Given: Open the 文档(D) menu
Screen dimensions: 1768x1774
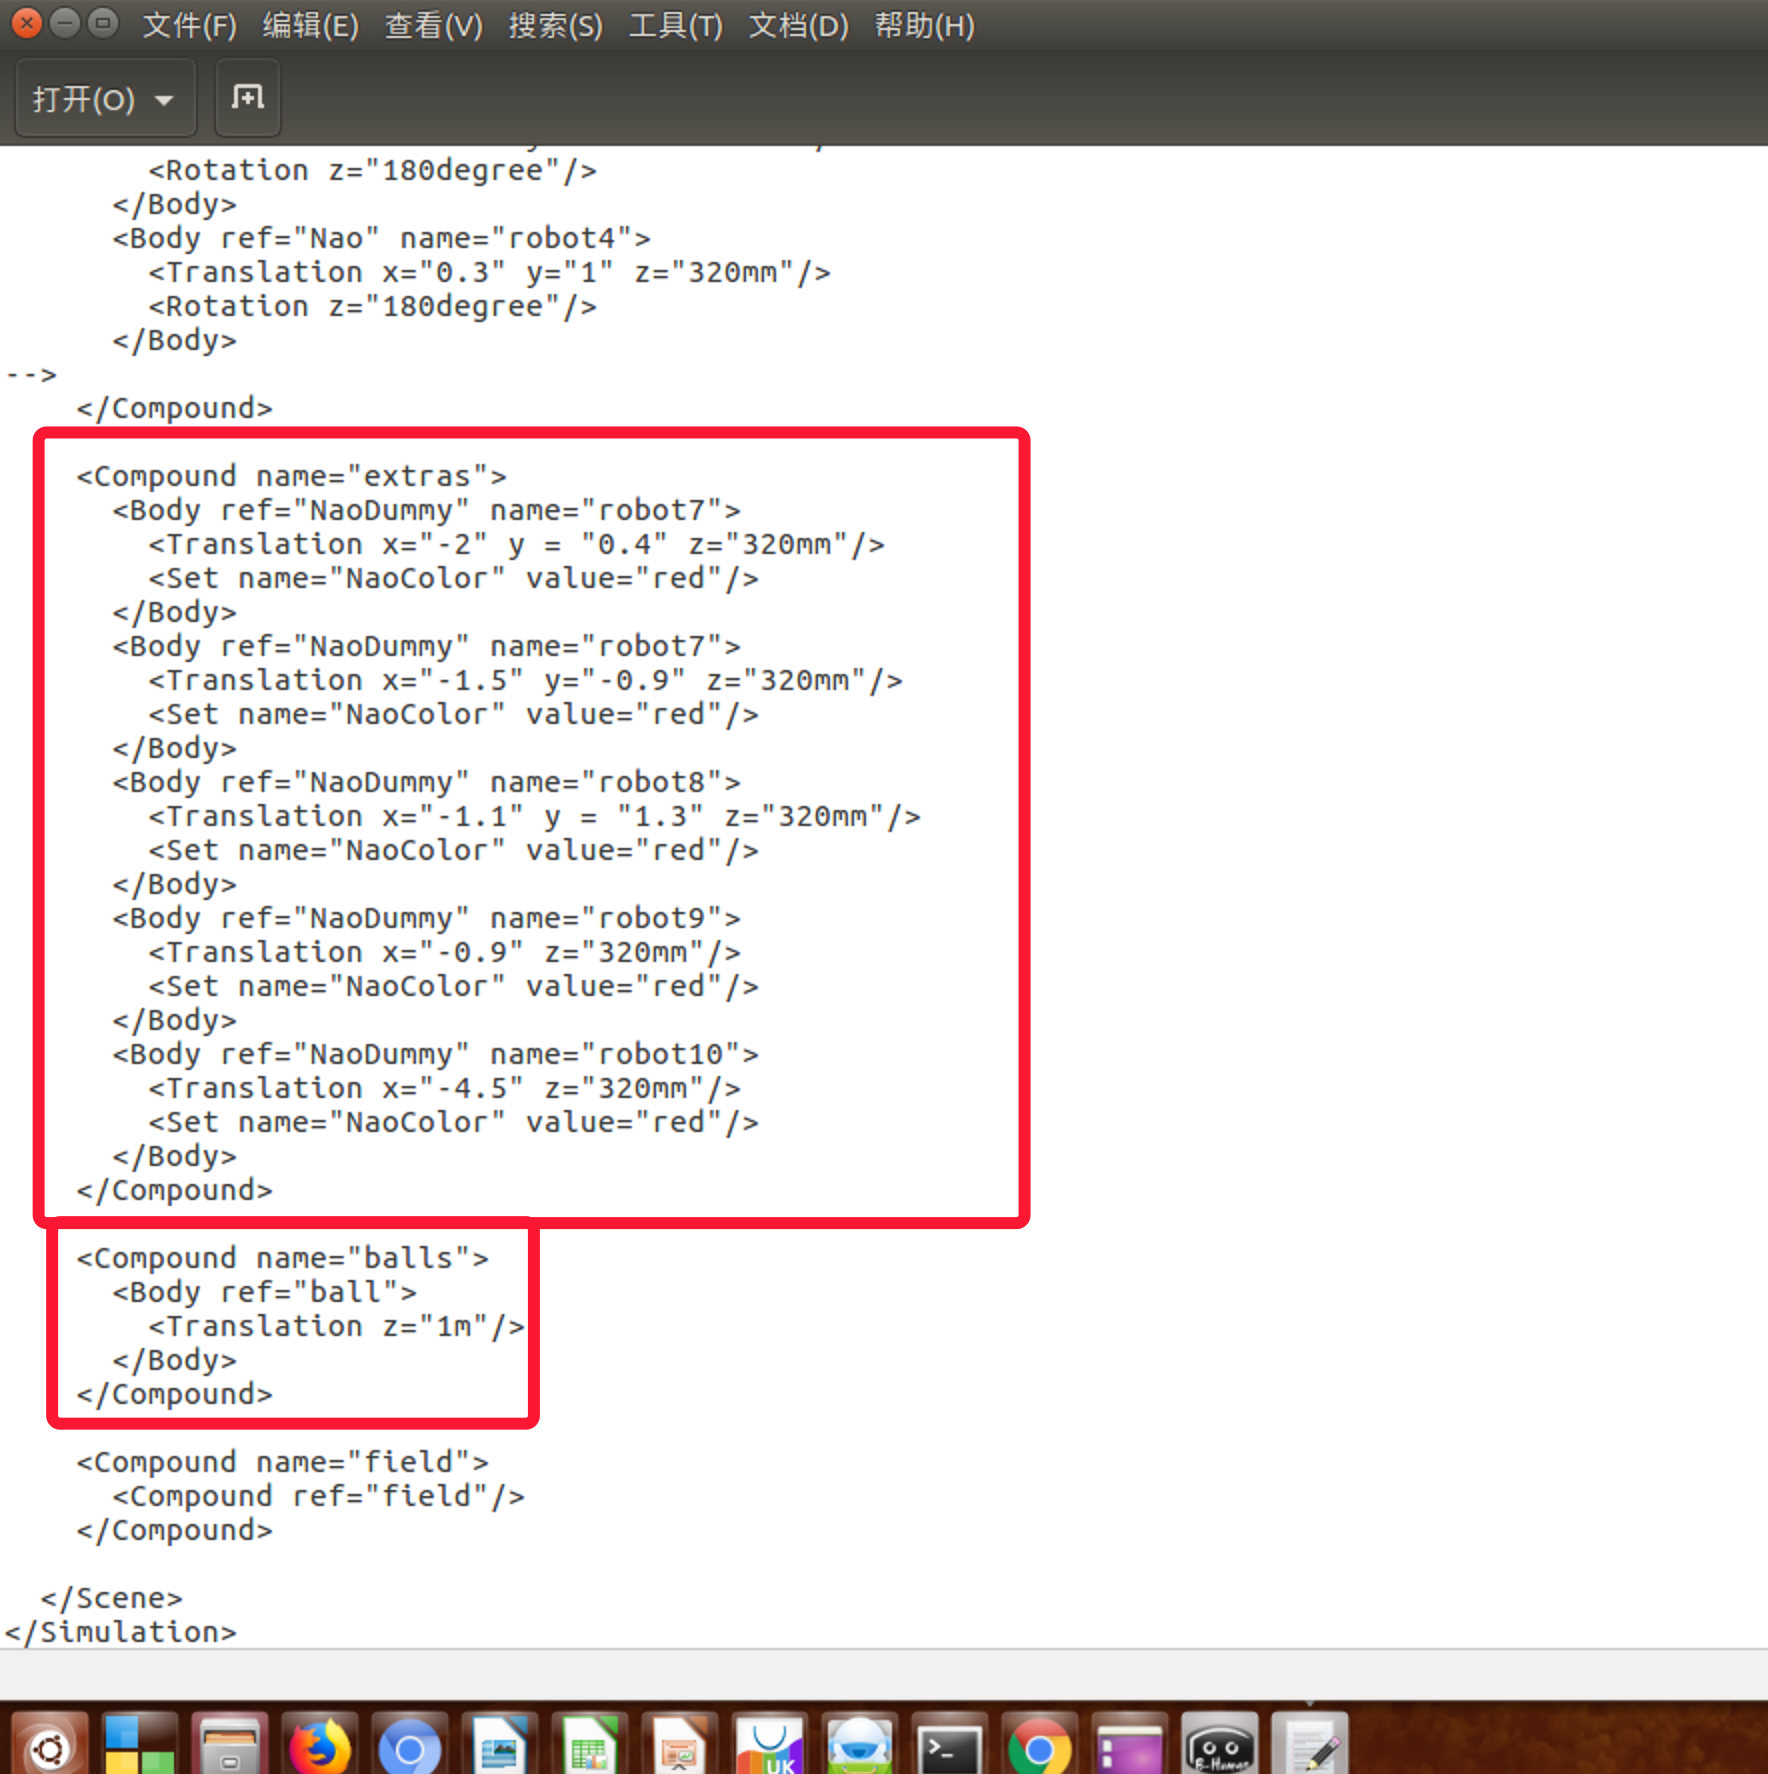Looking at the screenshot, I should coord(799,25).
